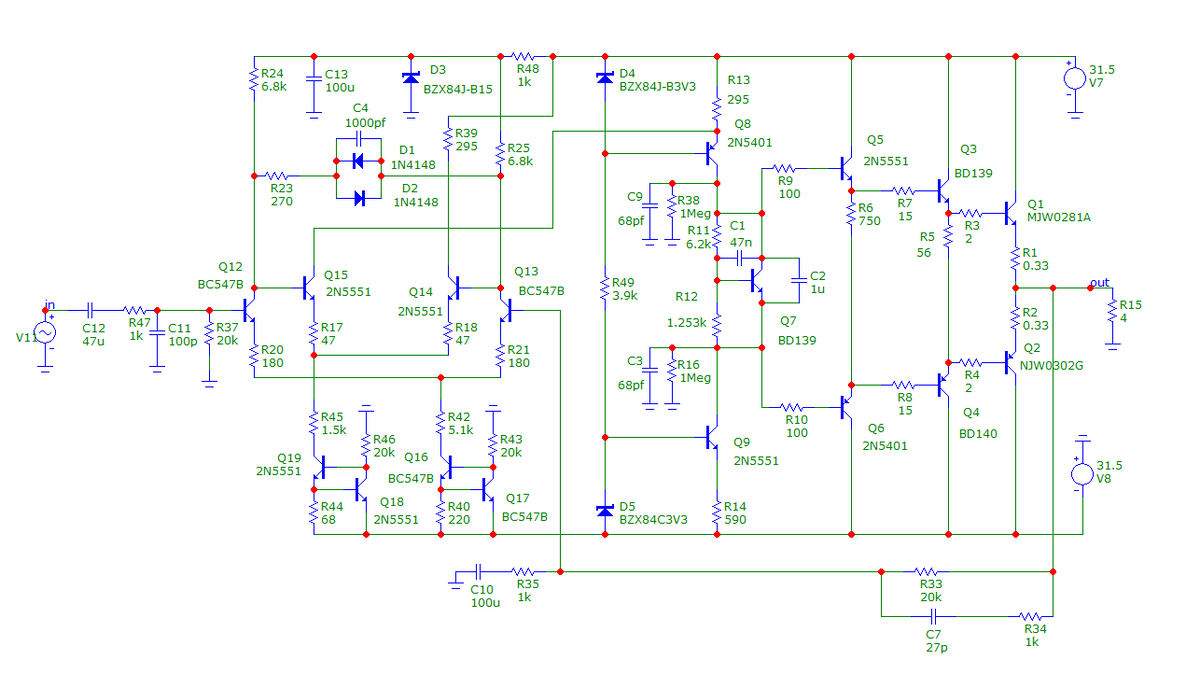Select the '27p' value of C7
This screenshot has height=688, width=1200.
936,647
